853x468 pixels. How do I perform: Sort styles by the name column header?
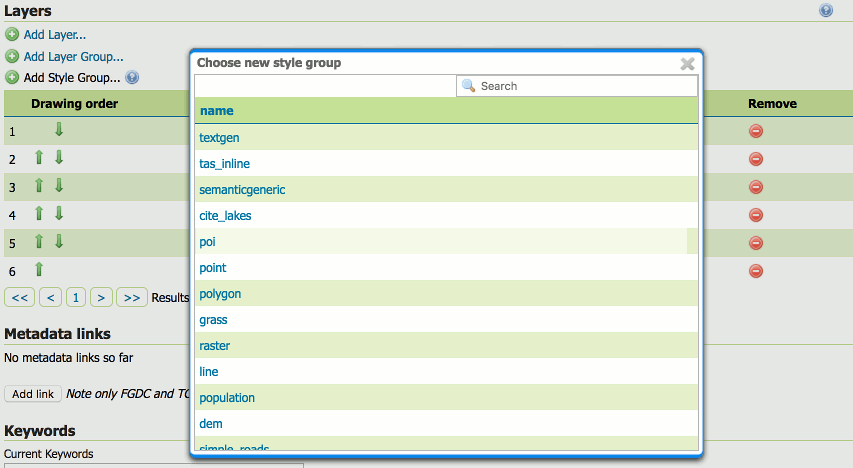216,111
